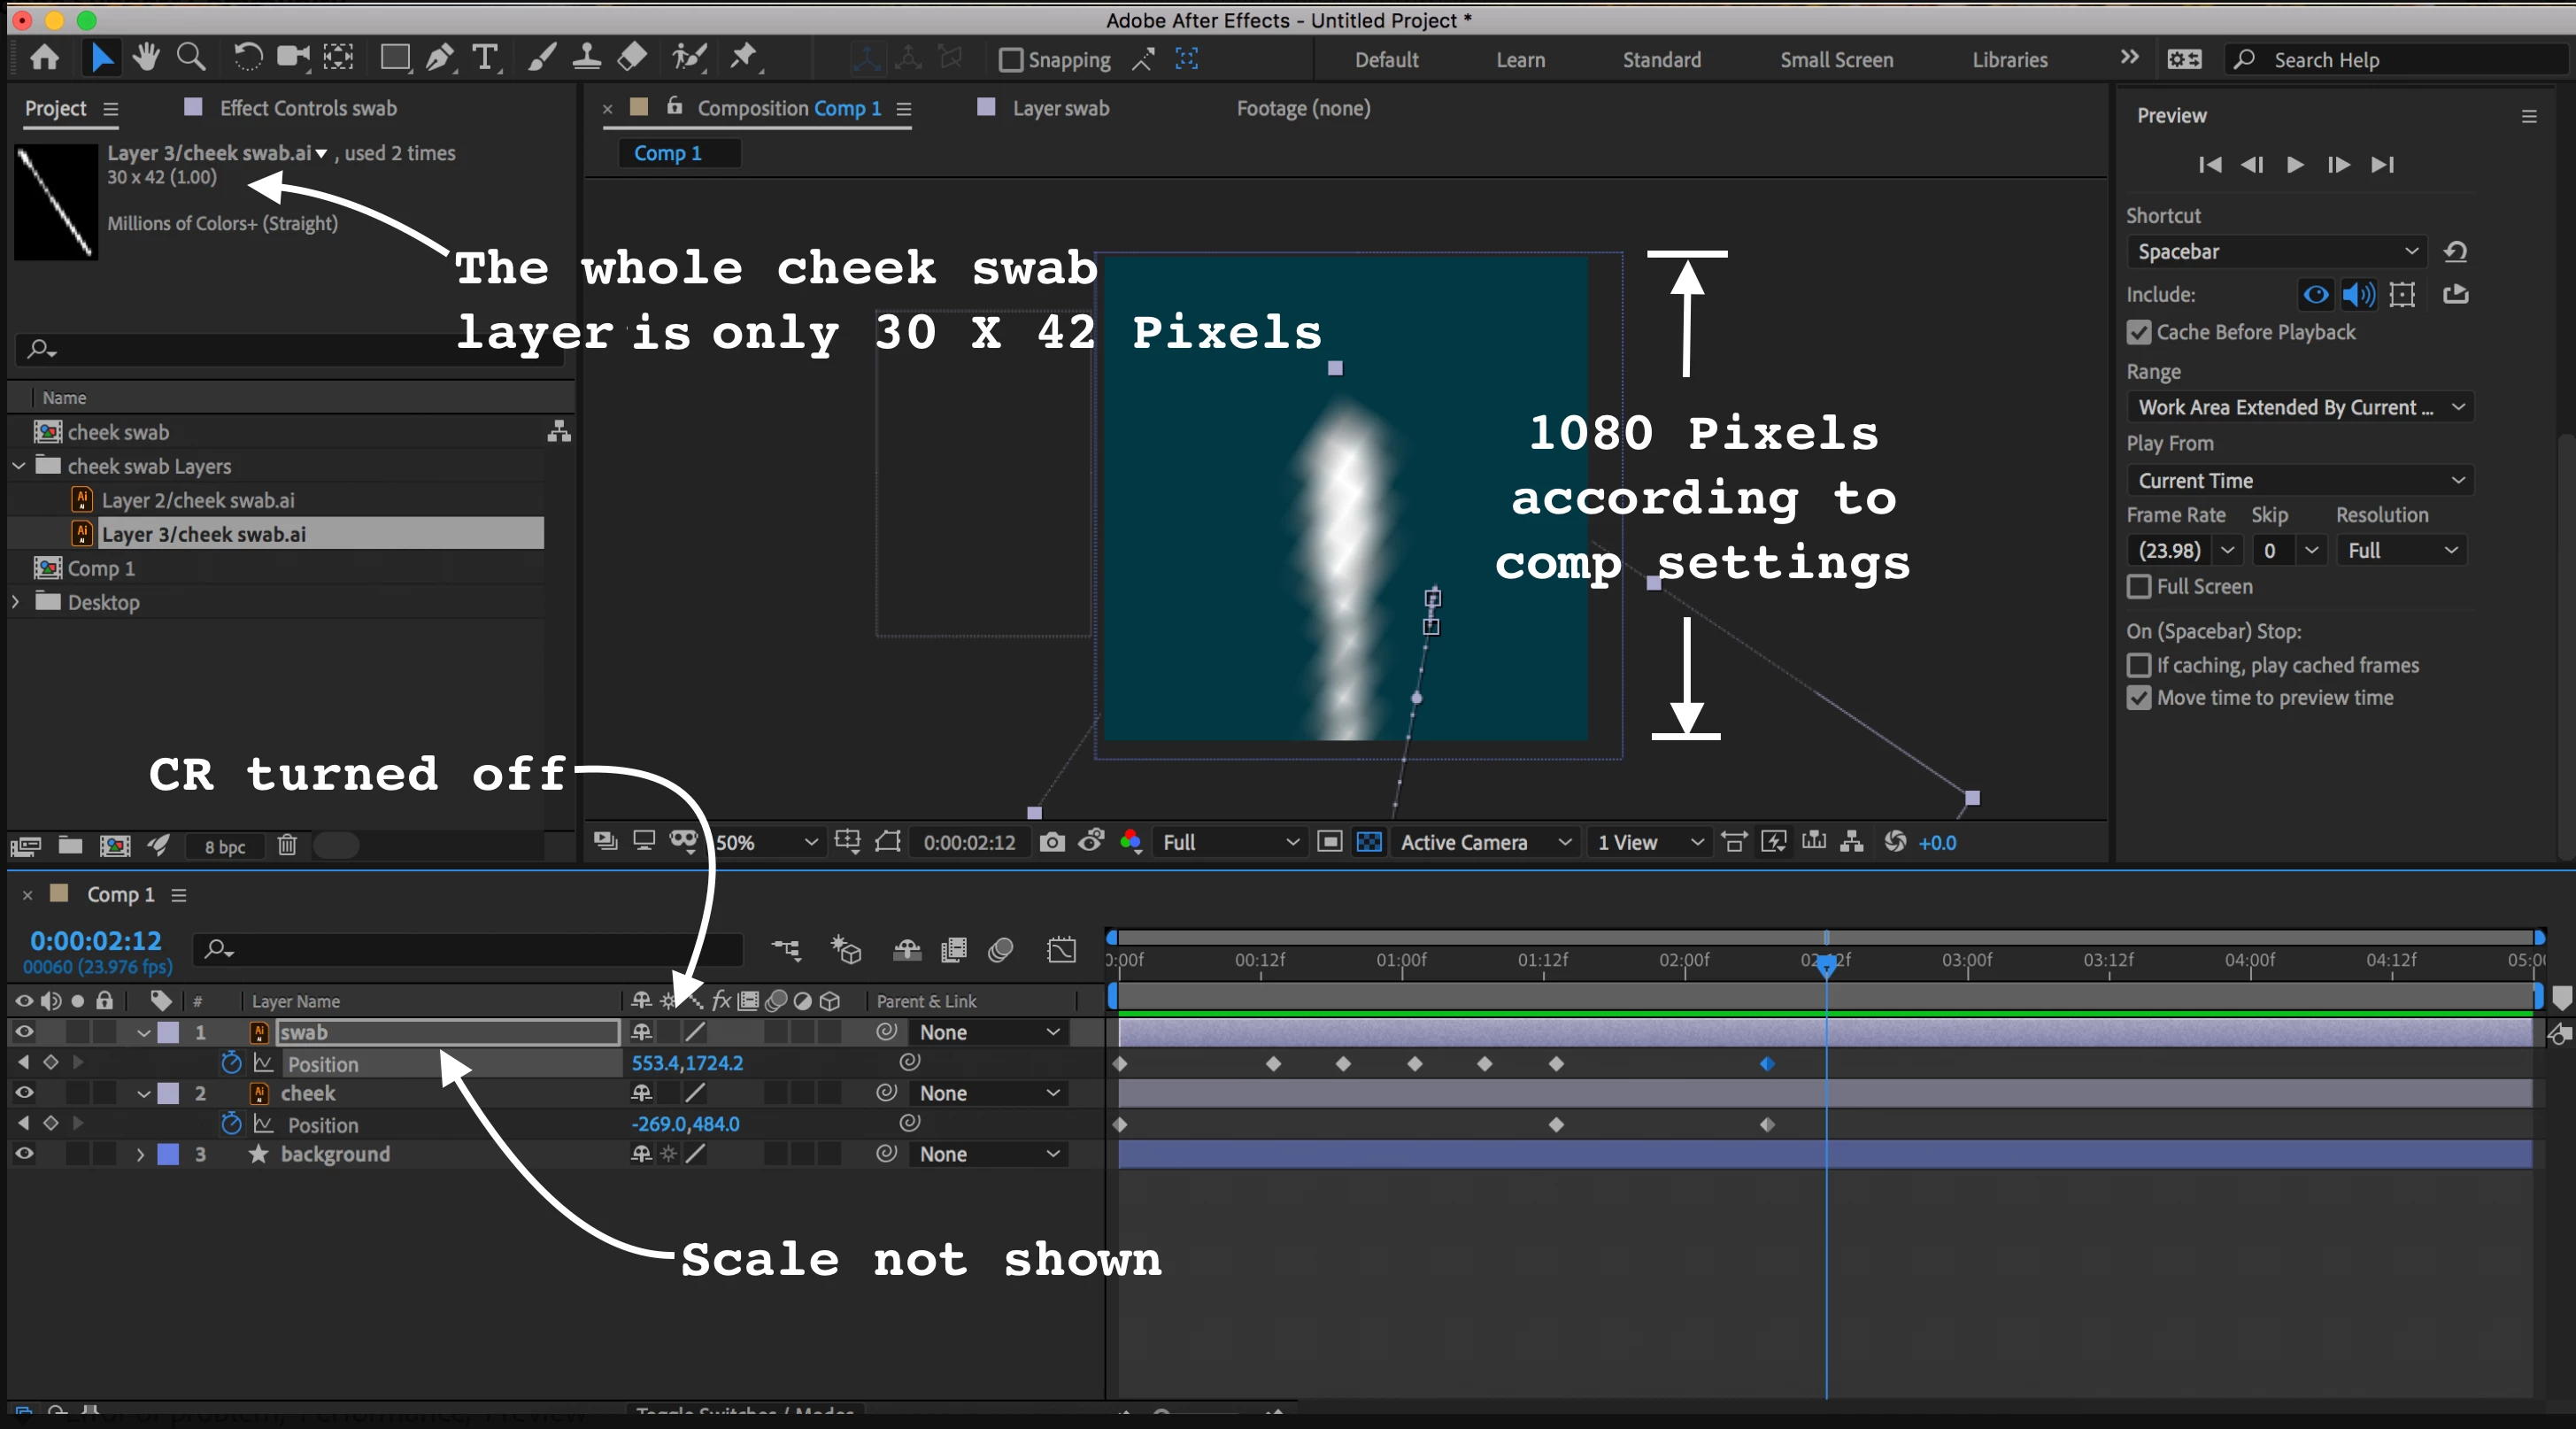Image resolution: width=2576 pixels, height=1429 pixels.
Task: Select the Type text tool
Action: pos(485,58)
